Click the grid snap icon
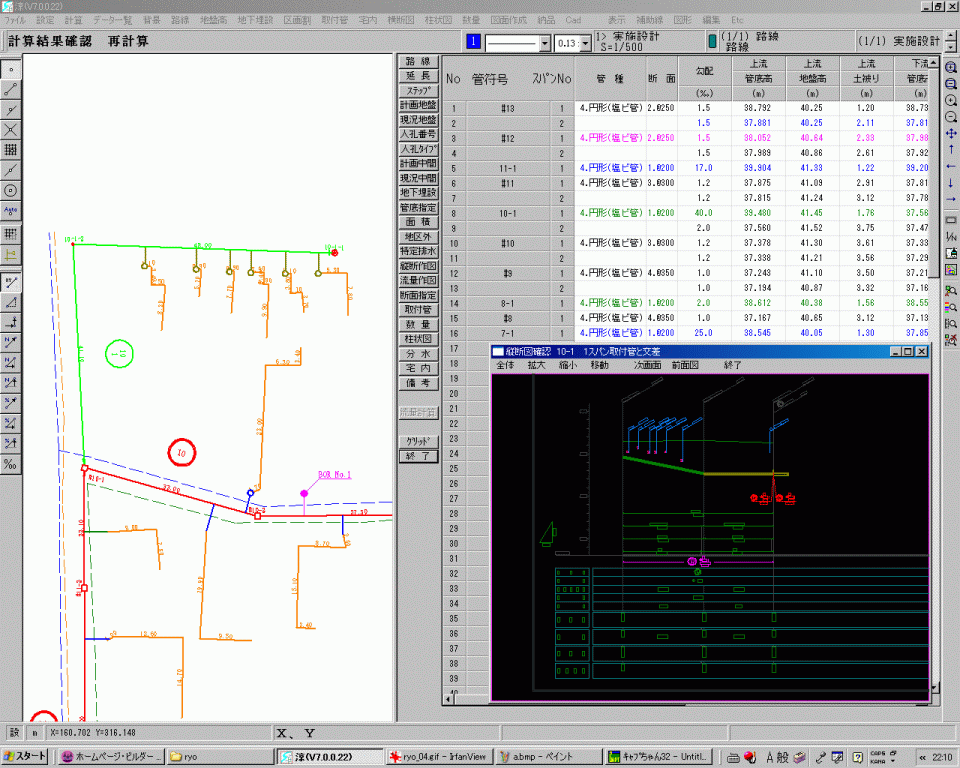 pos(11,150)
